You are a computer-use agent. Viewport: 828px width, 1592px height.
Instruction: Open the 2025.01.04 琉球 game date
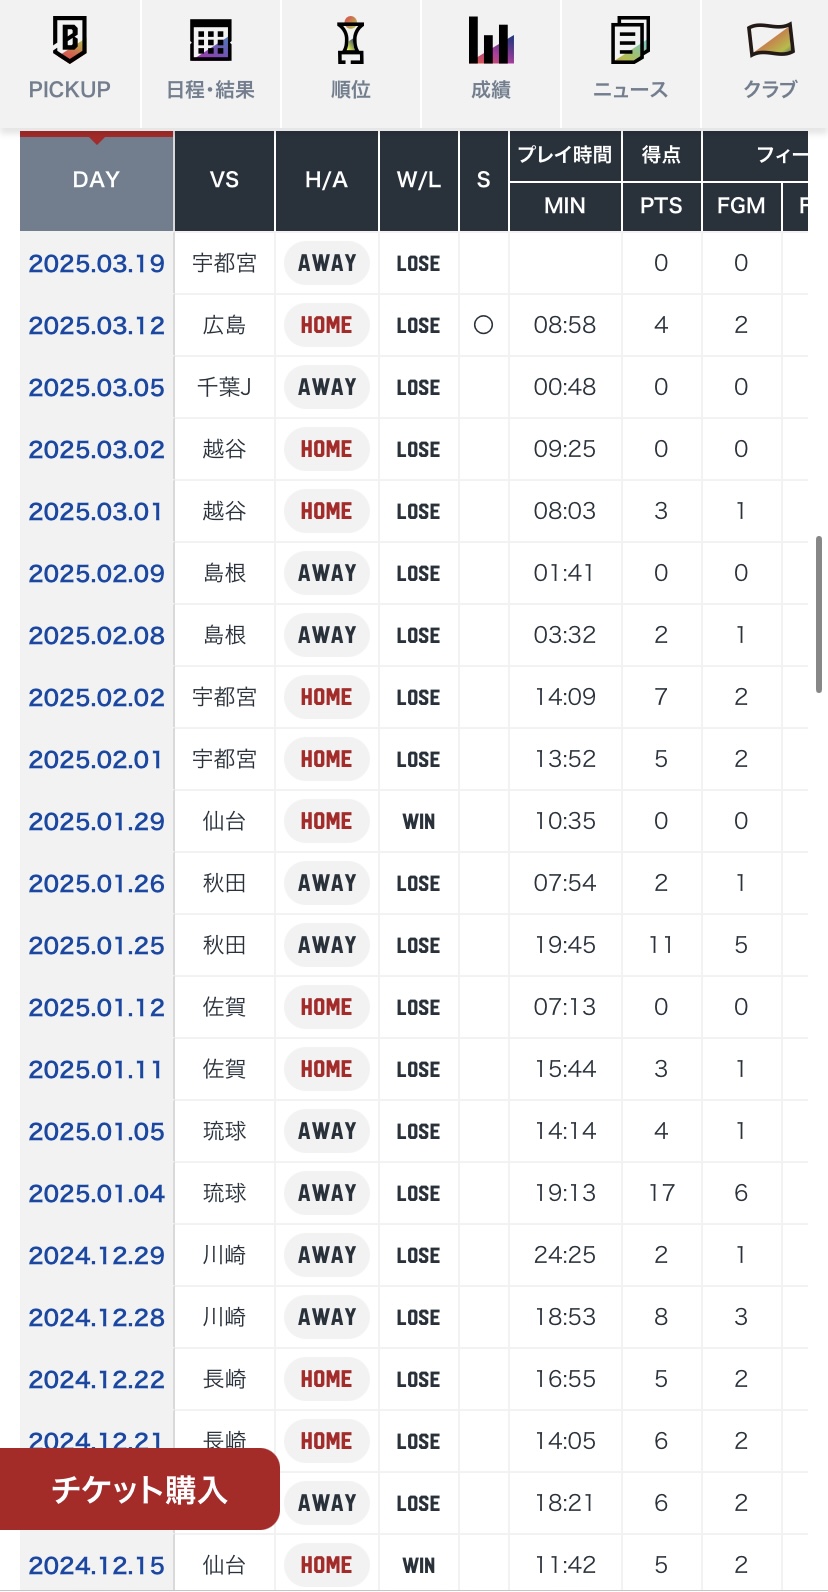pos(96,1194)
